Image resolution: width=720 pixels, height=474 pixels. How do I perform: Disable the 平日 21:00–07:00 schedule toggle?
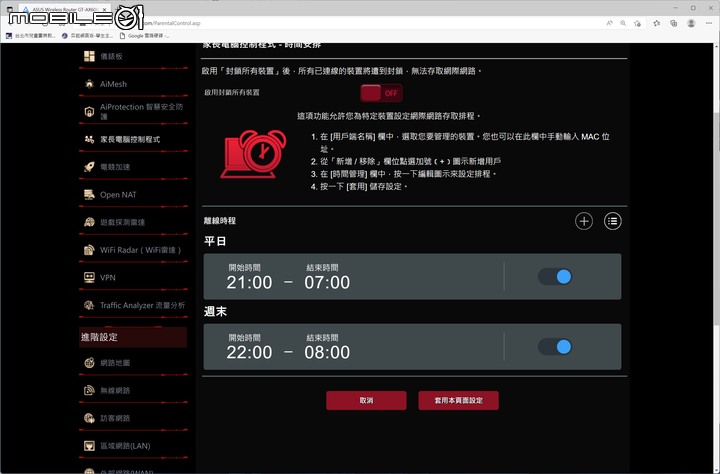555,276
